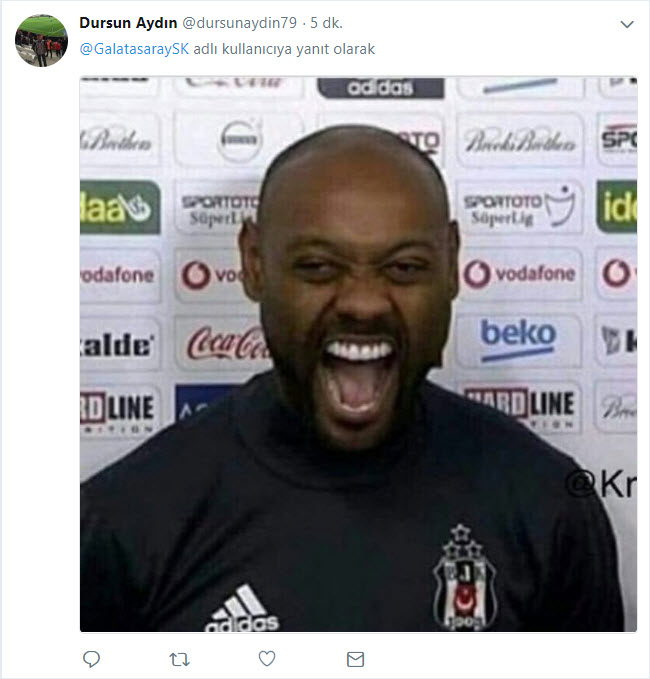The height and width of the screenshot is (679, 650).
Task: Click the Spor Toto SüperLig logo at right
Action: click(x=519, y=206)
